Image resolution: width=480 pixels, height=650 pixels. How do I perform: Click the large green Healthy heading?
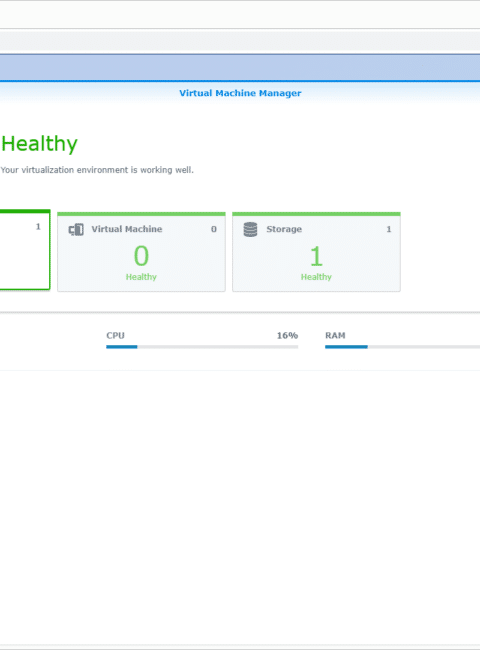39,144
